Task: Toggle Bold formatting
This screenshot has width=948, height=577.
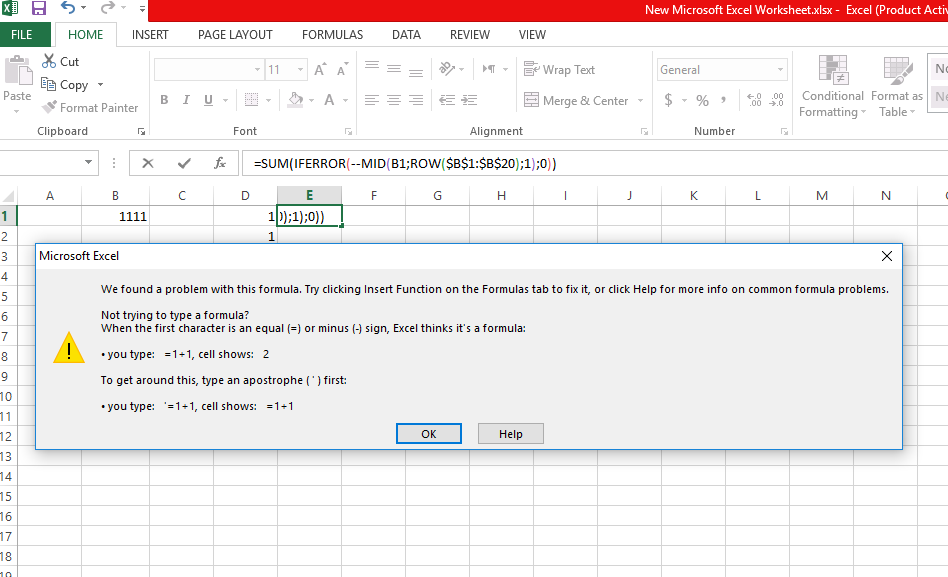Action: click(164, 100)
